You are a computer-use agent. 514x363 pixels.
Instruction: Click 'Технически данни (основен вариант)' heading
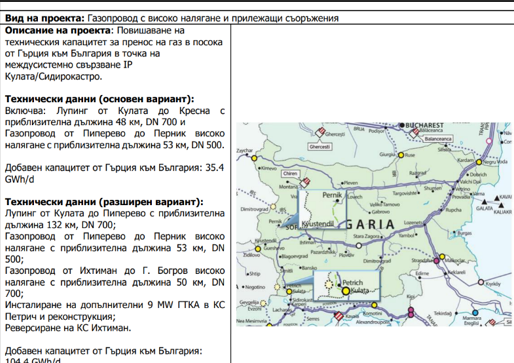99,99
